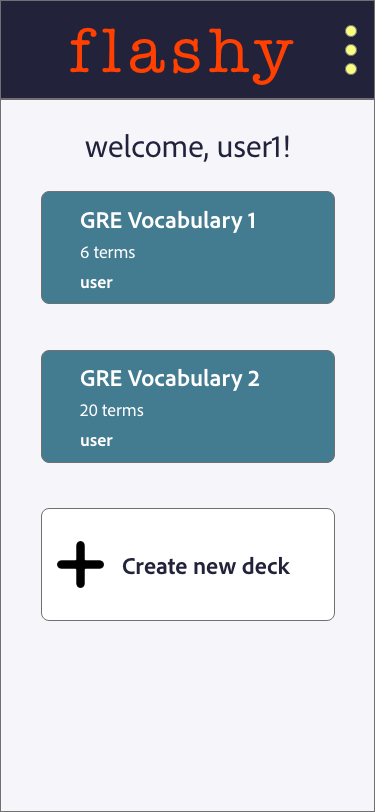This screenshot has height=812, width=375.
Task: Open the GRE Vocabulary 2 deck card
Action: (188, 407)
